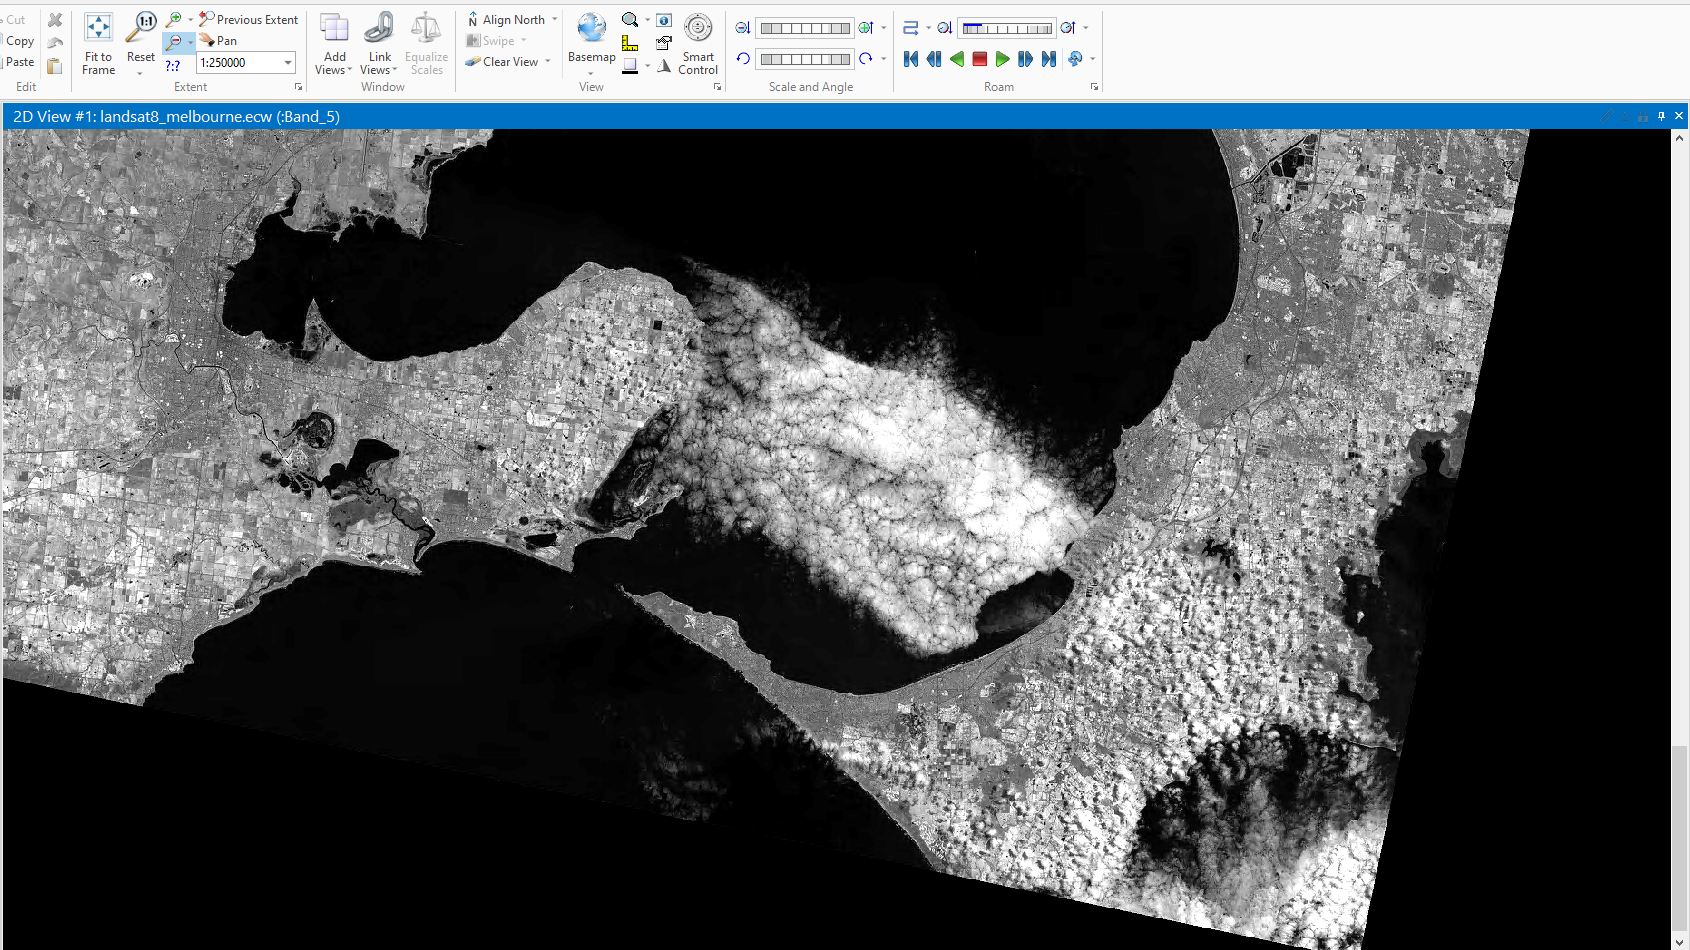
Task: Play roam in reverse (green left arrow)
Action: pos(957,59)
